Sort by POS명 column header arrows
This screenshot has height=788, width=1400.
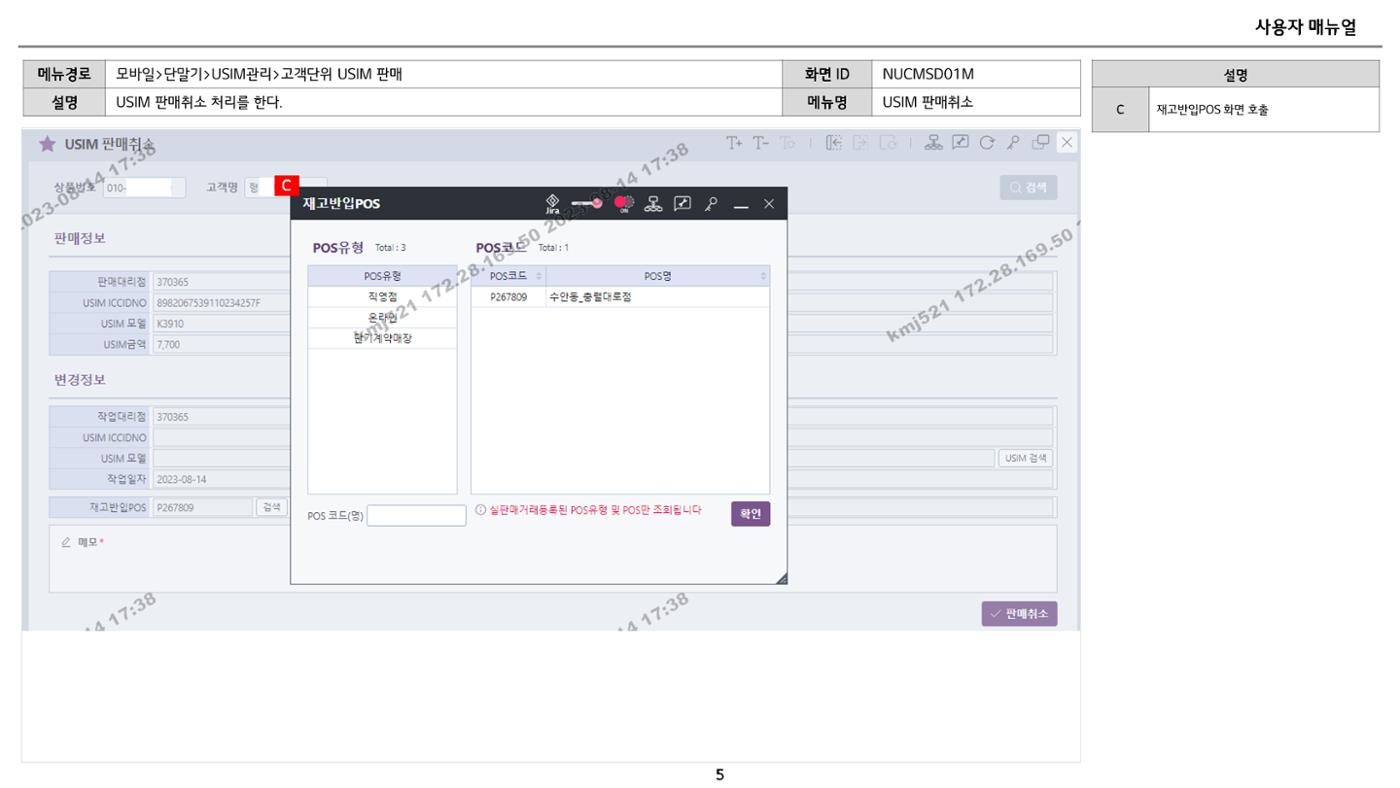(x=764, y=276)
